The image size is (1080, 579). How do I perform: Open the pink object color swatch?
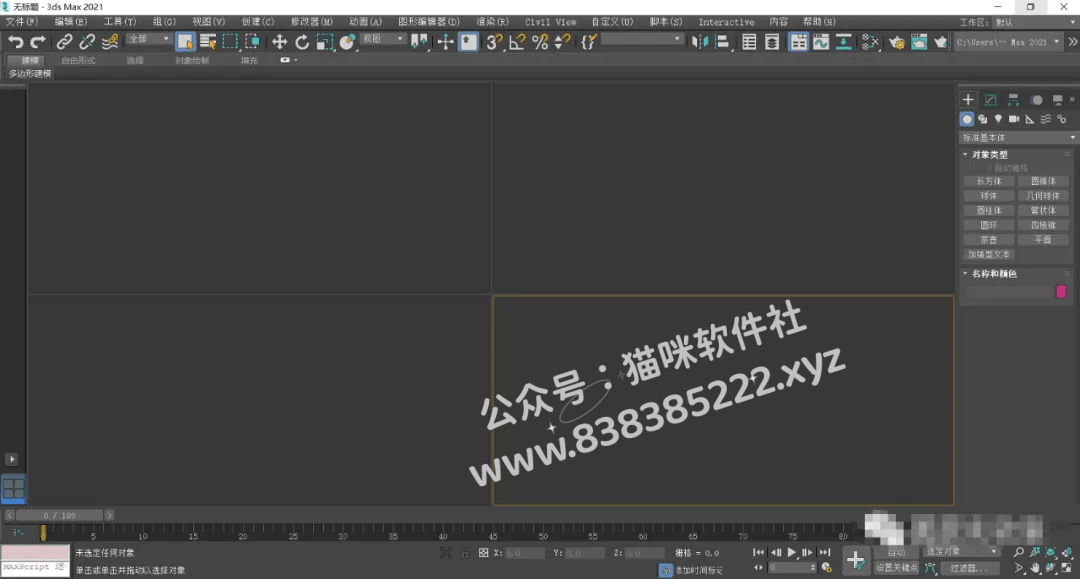(x=1061, y=292)
